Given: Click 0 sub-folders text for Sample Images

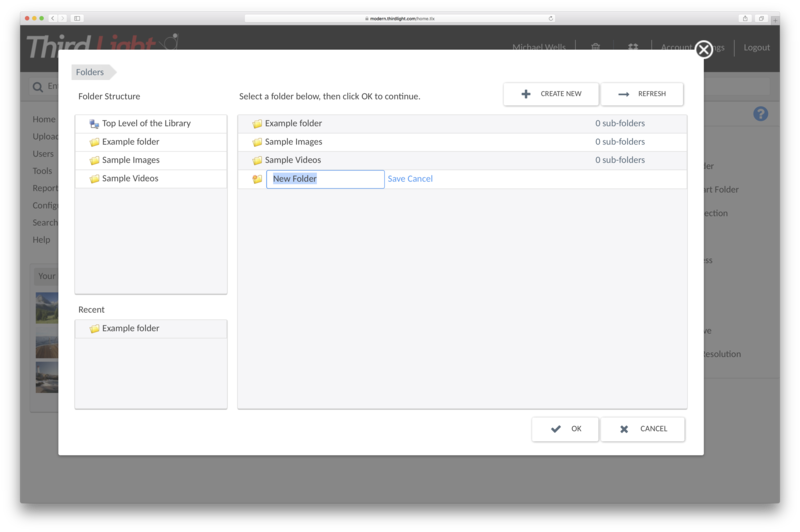Looking at the screenshot, I should point(620,142).
